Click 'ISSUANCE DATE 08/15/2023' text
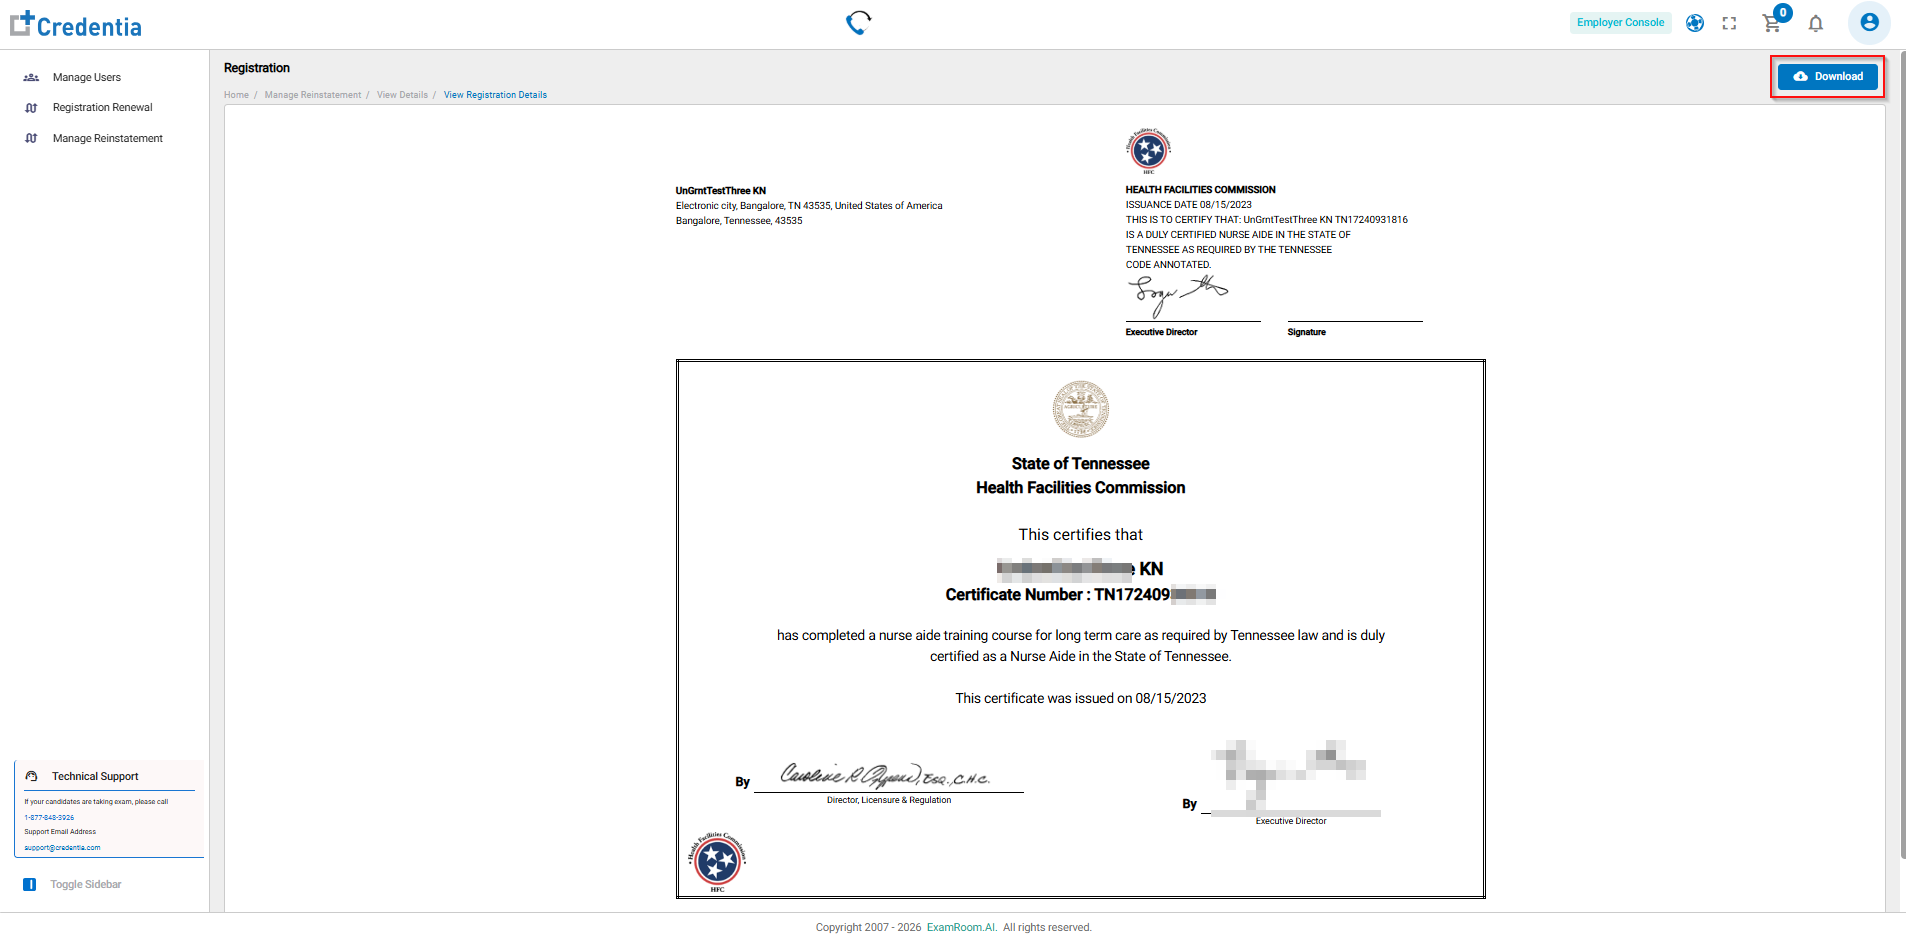The width and height of the screenshot is (1906, 940). (x=1188, y=204)
